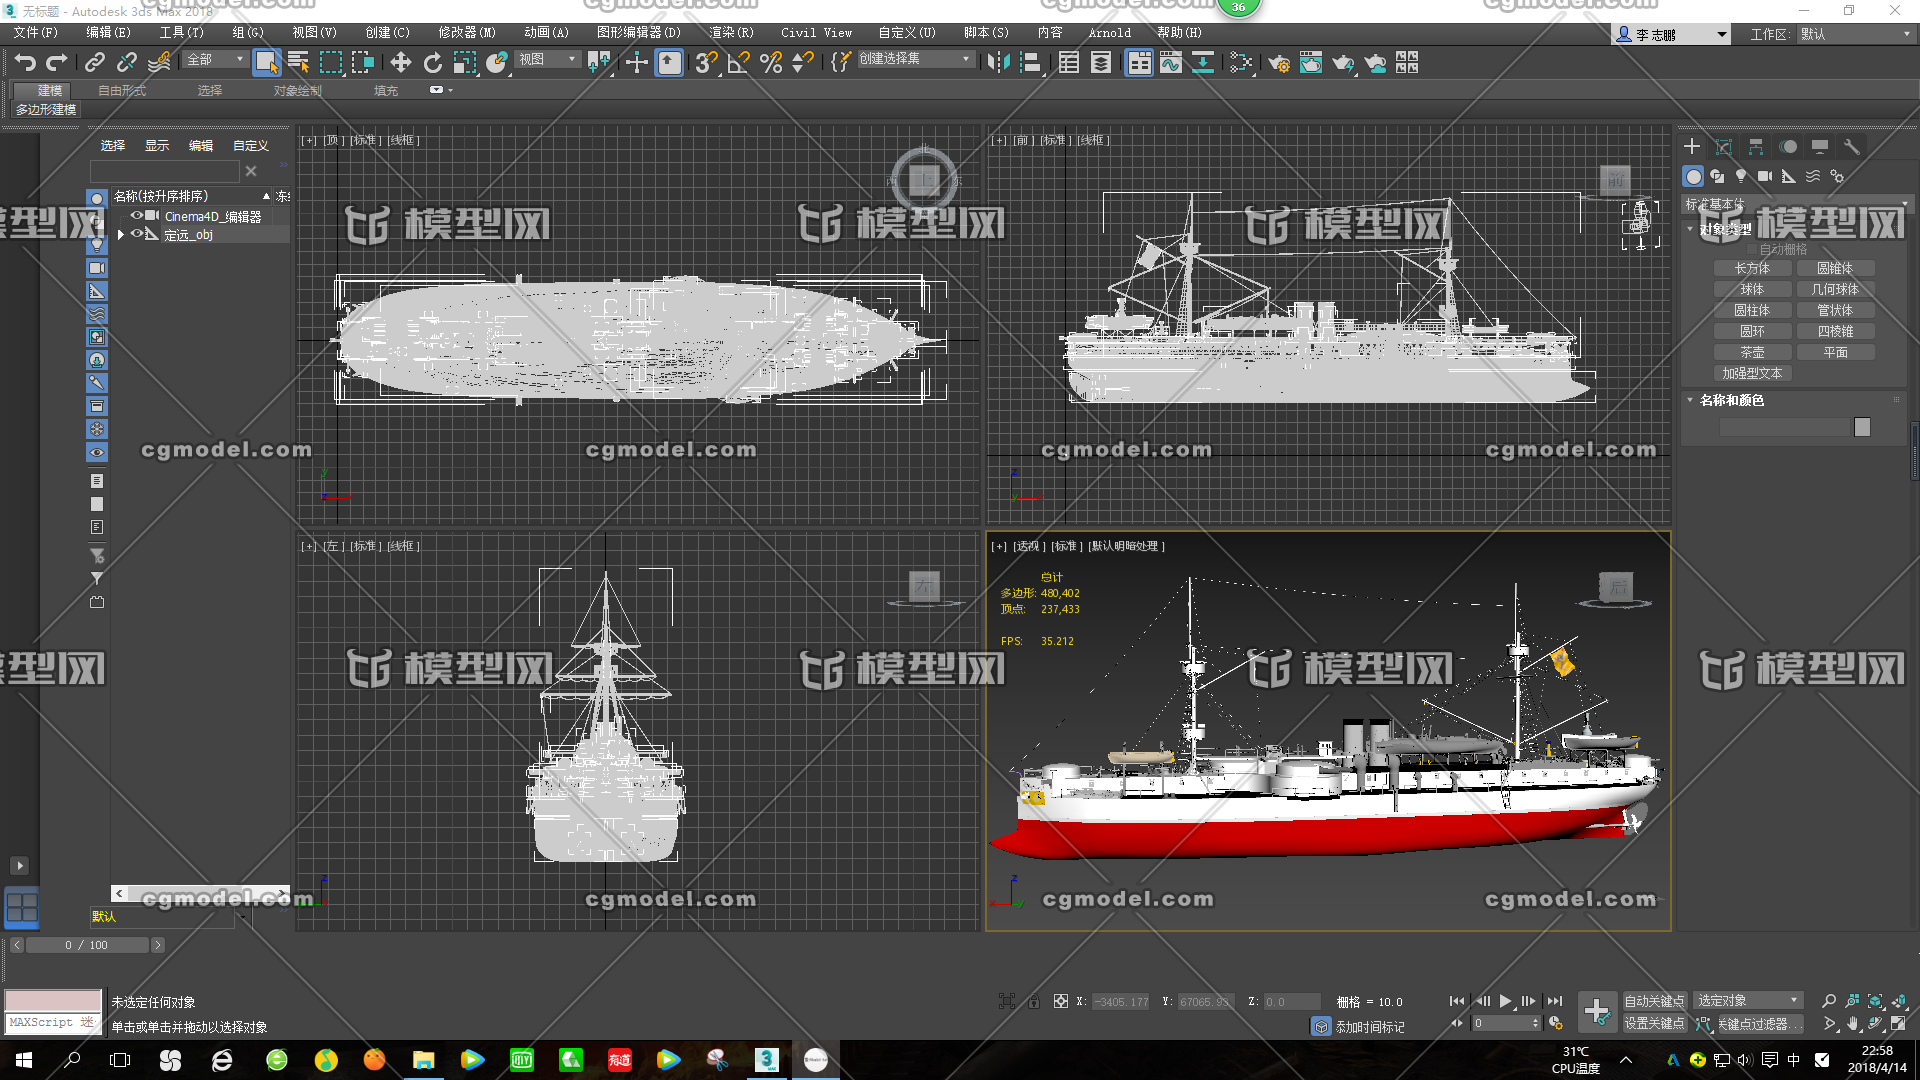Open the 渲染(R) menu
The height and width of the screenshot is (1080, 1920).
[732, 32]
